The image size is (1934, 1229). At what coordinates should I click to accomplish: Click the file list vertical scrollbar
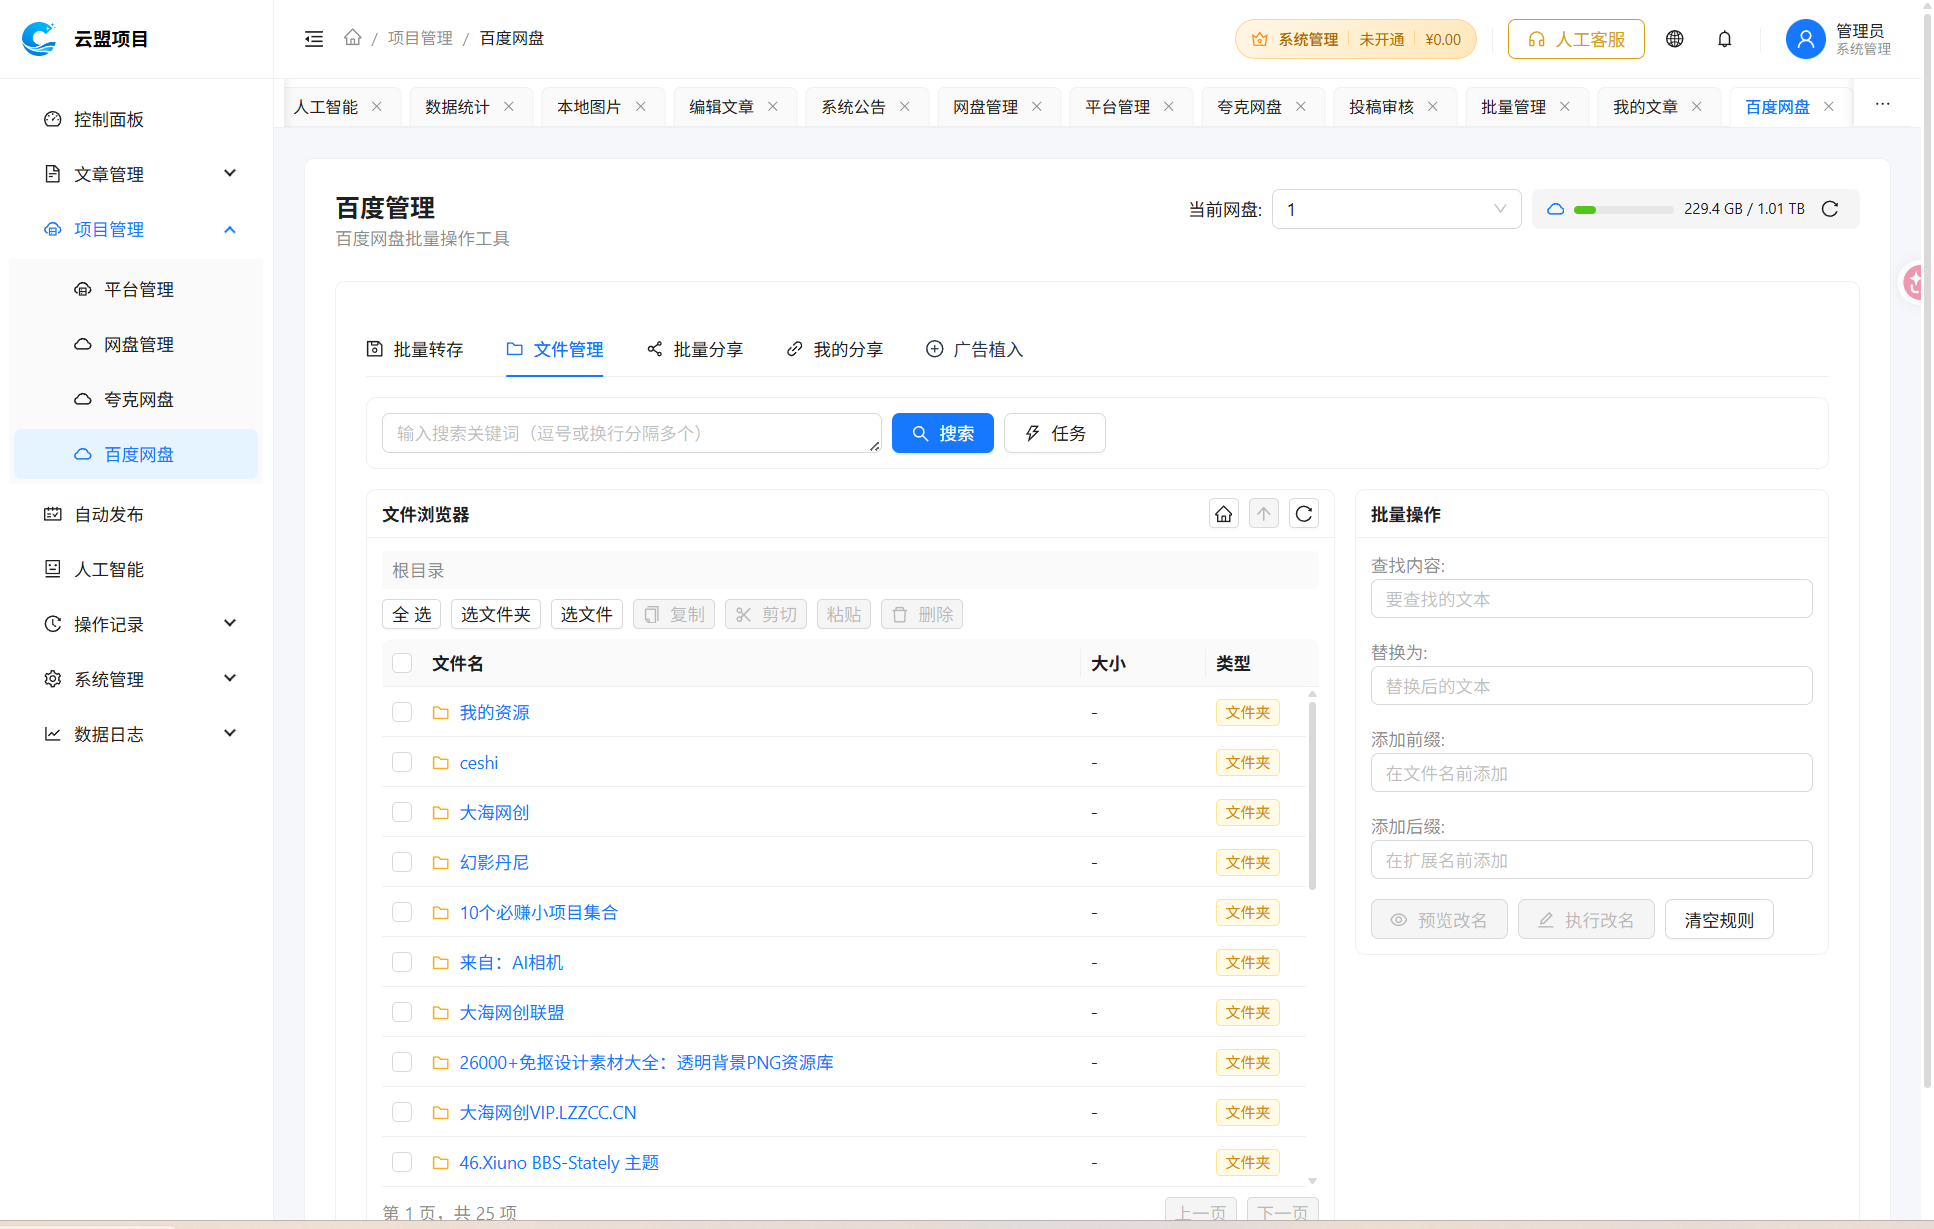[x=1312, y=796]
